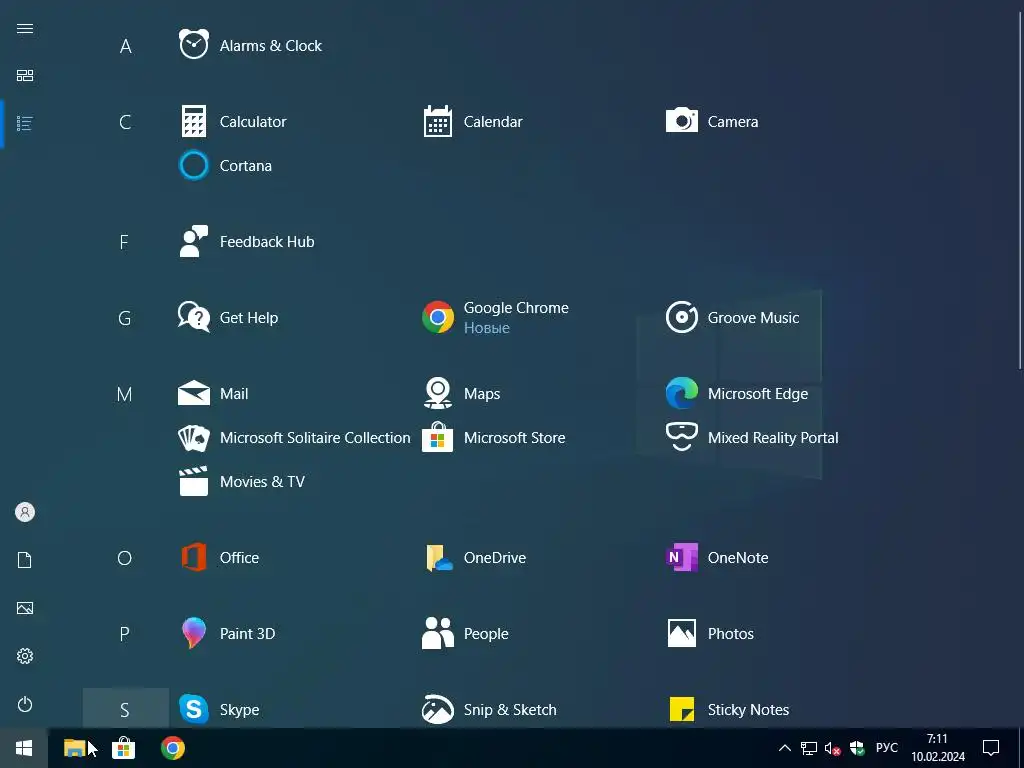Open the Calendar app icon

pyautogui.click(x=438, y=121)
